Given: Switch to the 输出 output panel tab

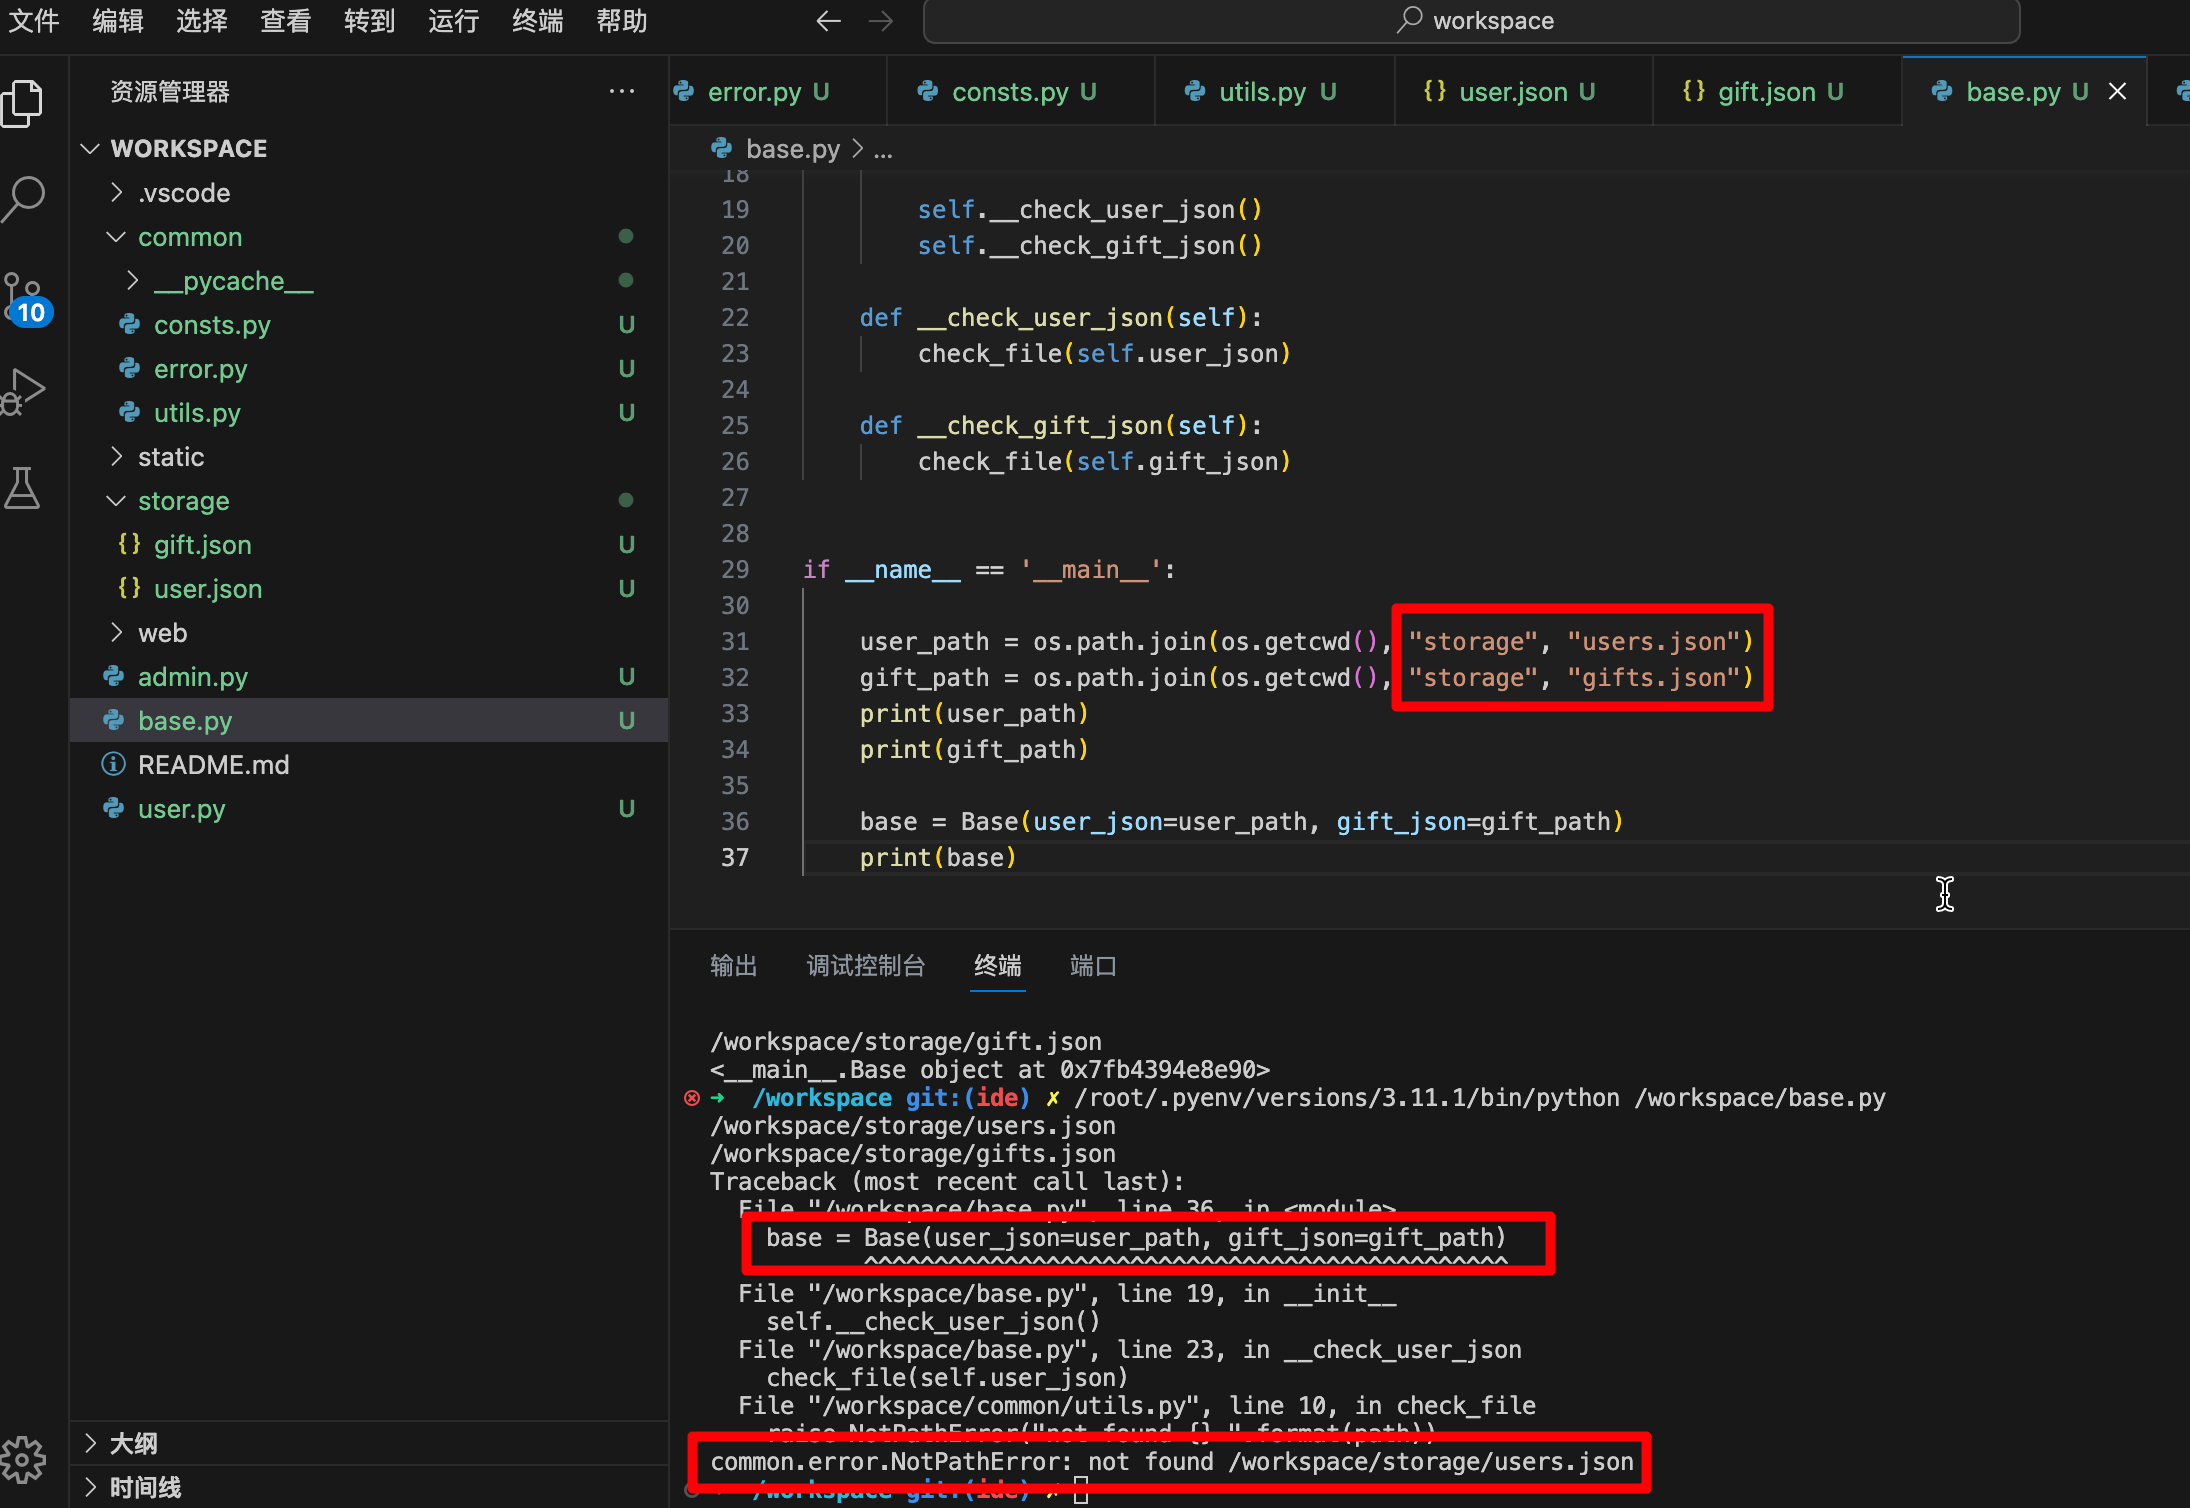Looking at the screenshot, I should (x=733, y=965).
